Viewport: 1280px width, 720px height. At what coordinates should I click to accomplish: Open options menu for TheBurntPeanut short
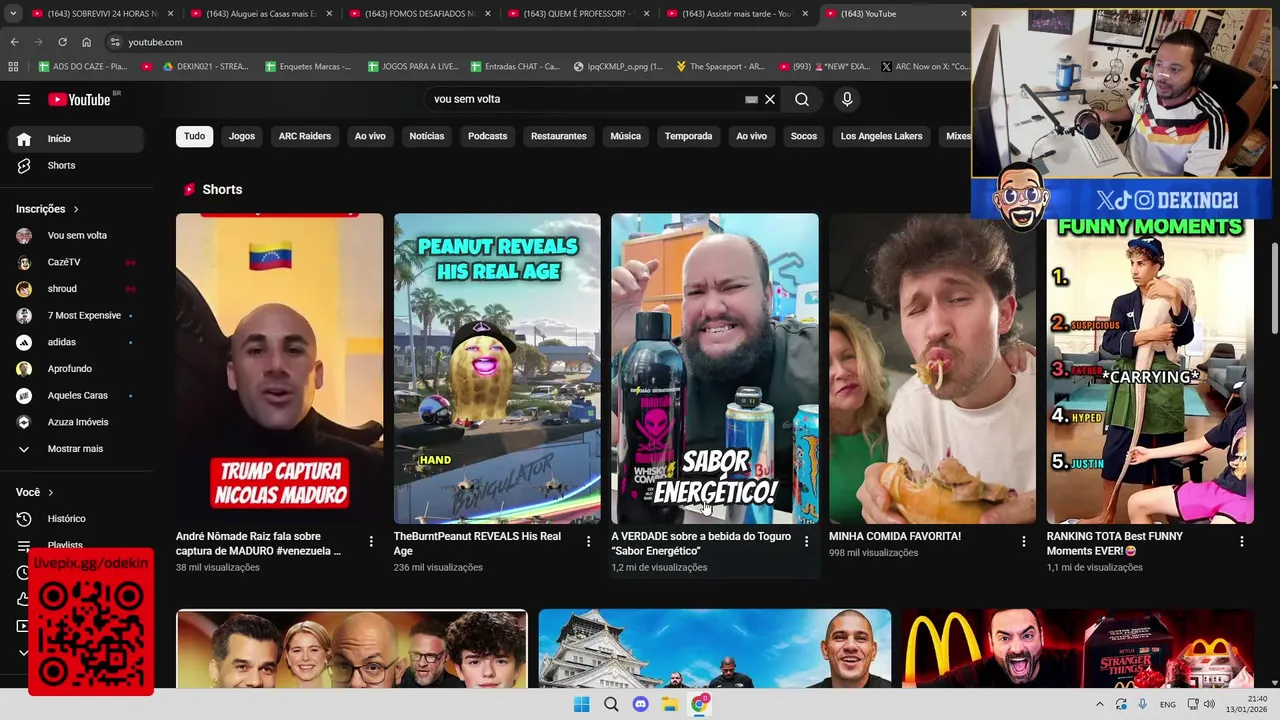tap(588, 541)
